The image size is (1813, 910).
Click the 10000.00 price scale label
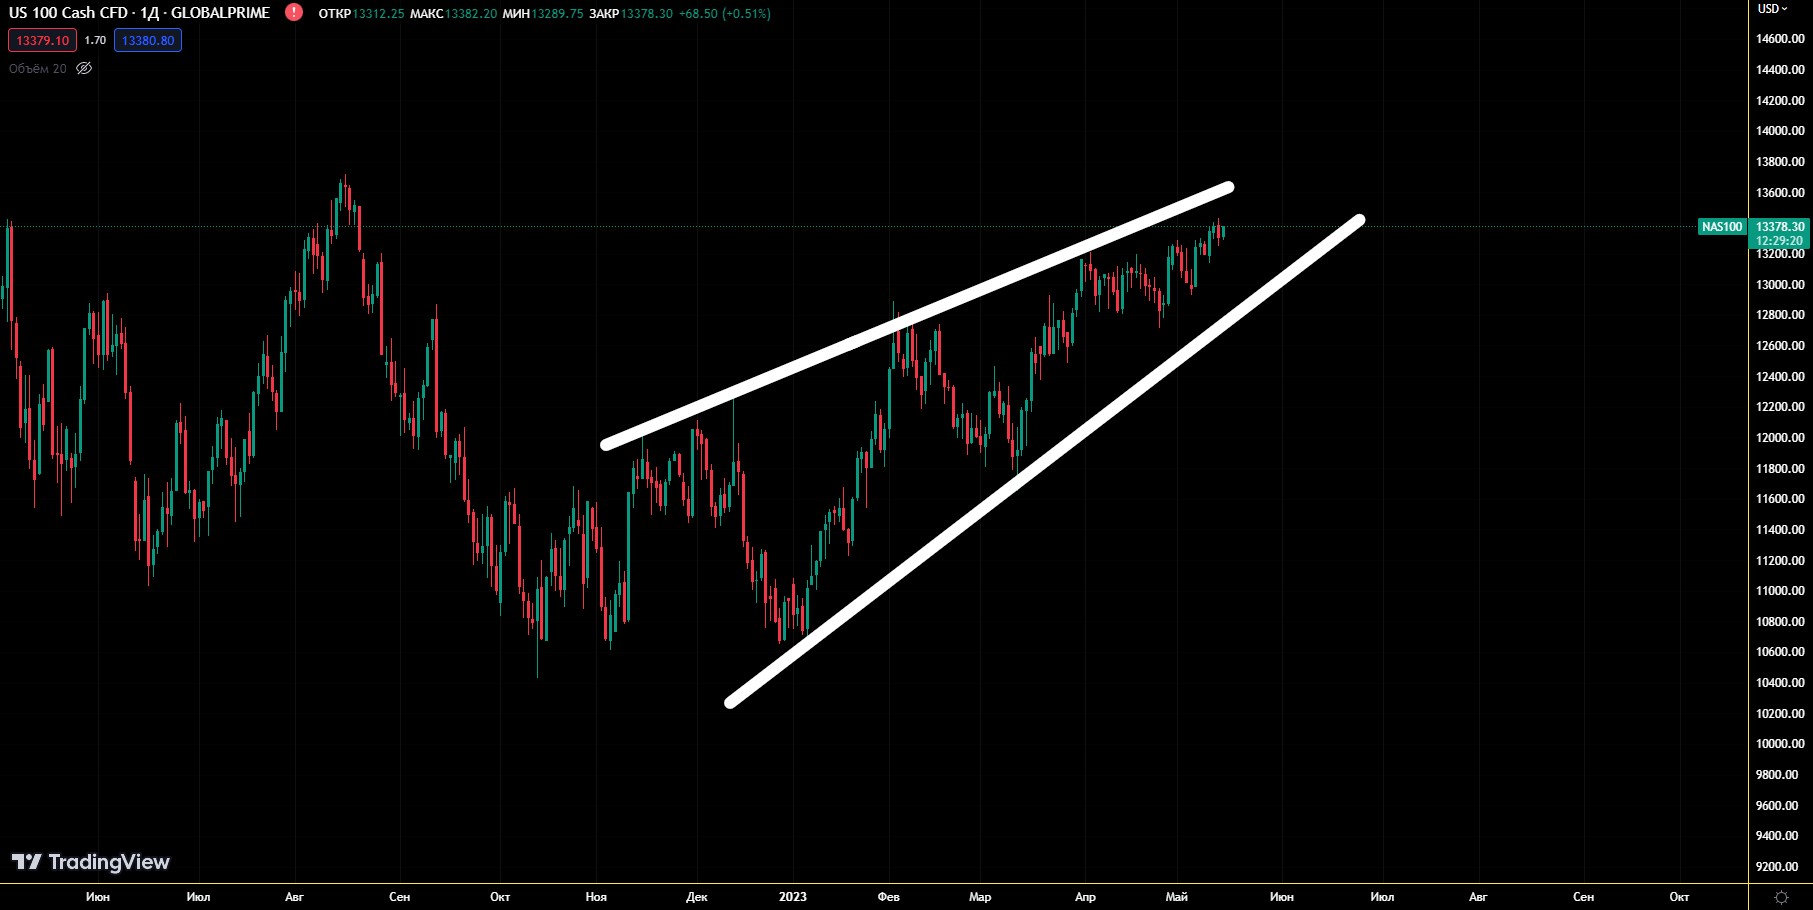pyautogui.click(x=1780, y=744)
